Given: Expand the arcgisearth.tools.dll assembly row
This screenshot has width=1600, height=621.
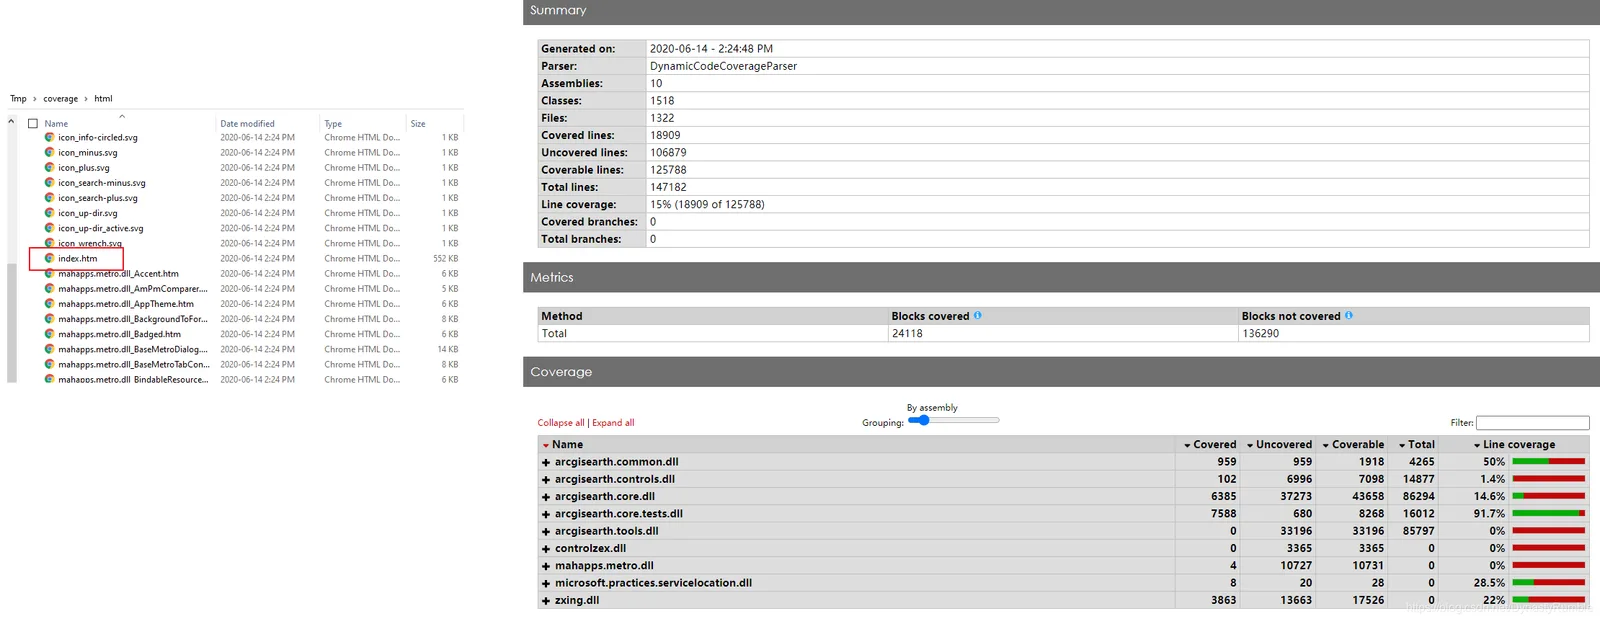Looking at the screenshot, I should point(546,531).
